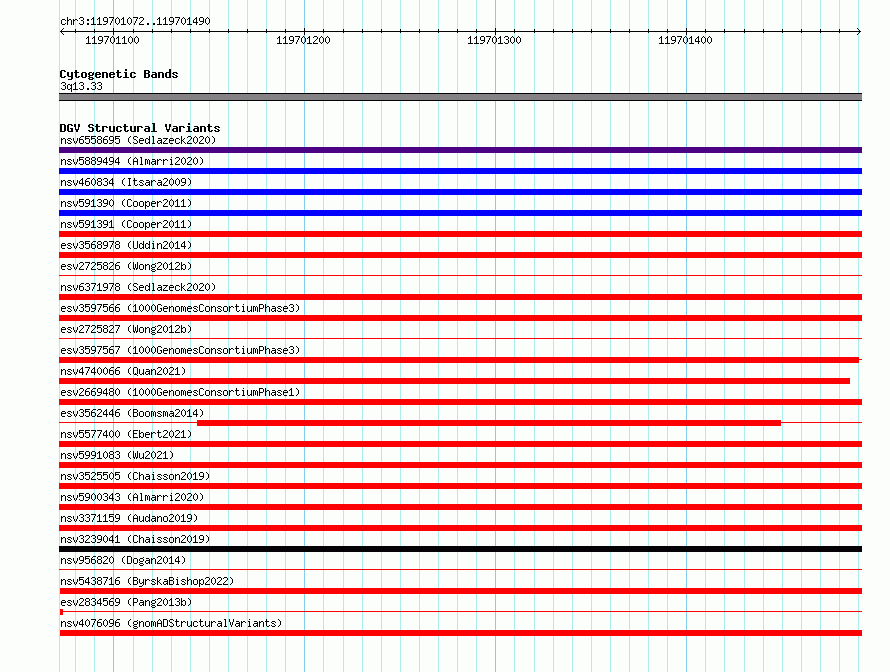890x672 pixels.
Task: Click the esv3597567 (1000GenomesConsortiumPhase3) label
Action: pos(180,350)
